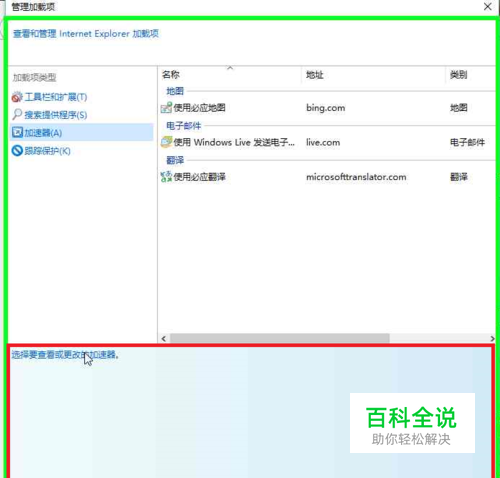This screenshot has width=500, height=478.
Task: Click the Accelerators (加速器) icon
Action: tap(17, 133)
